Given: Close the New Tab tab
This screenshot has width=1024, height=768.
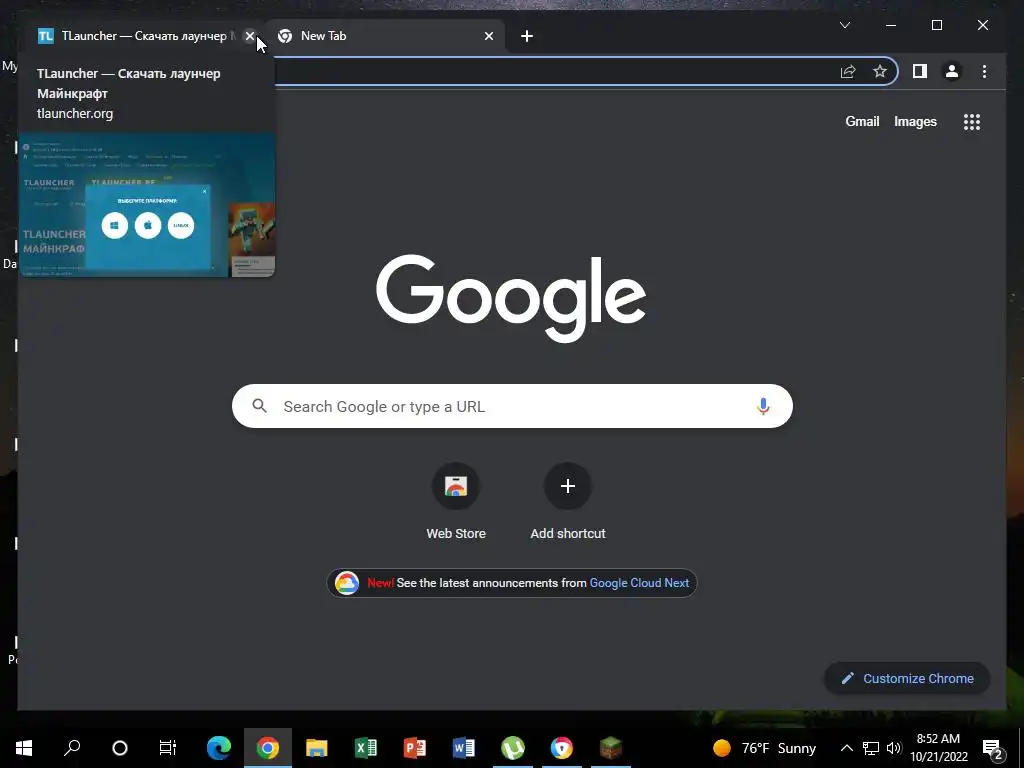Looking at the screenshot, I should click(x=488, y=36).
